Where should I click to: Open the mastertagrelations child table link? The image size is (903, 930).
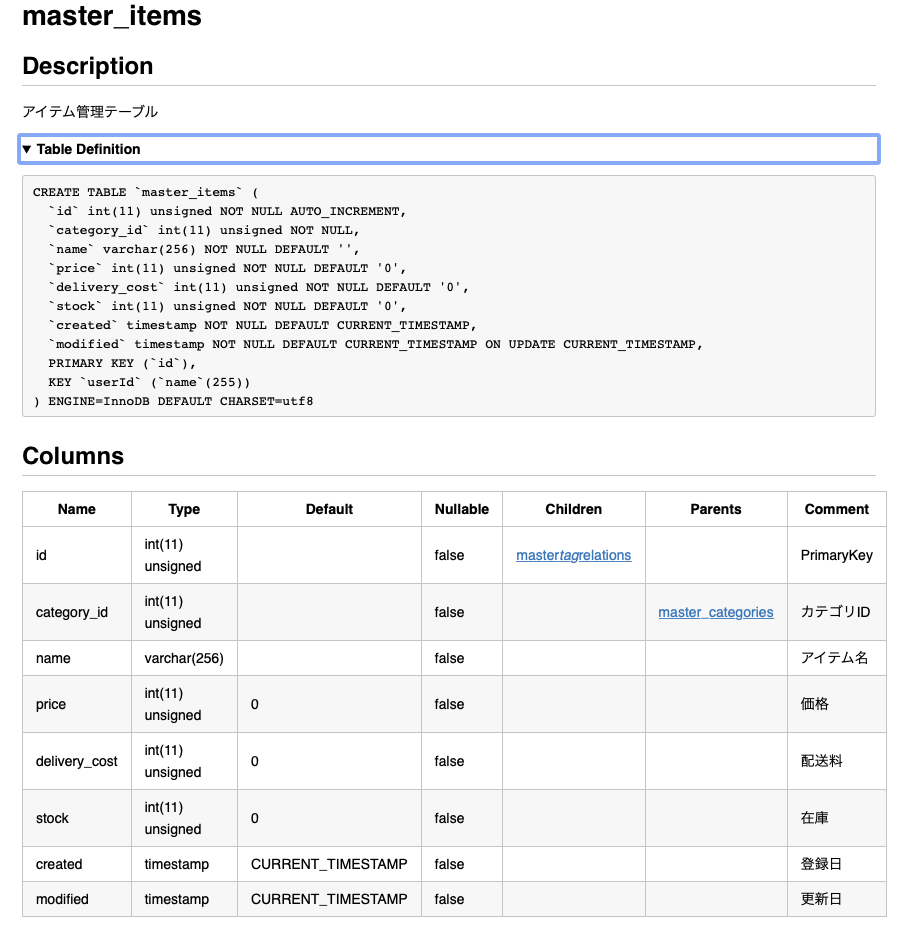coord(573,555)
